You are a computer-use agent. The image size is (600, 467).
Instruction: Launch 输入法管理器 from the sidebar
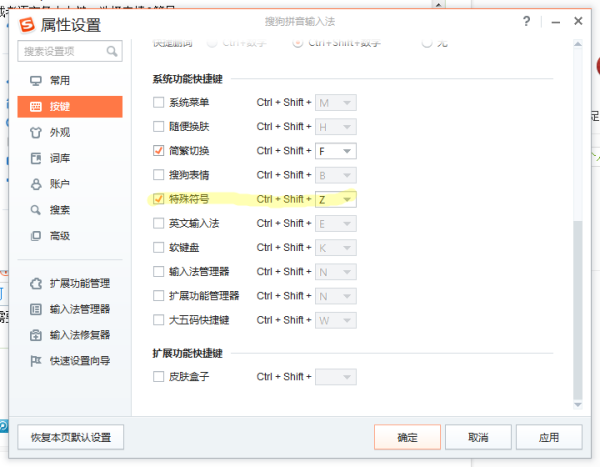(70, 309)
